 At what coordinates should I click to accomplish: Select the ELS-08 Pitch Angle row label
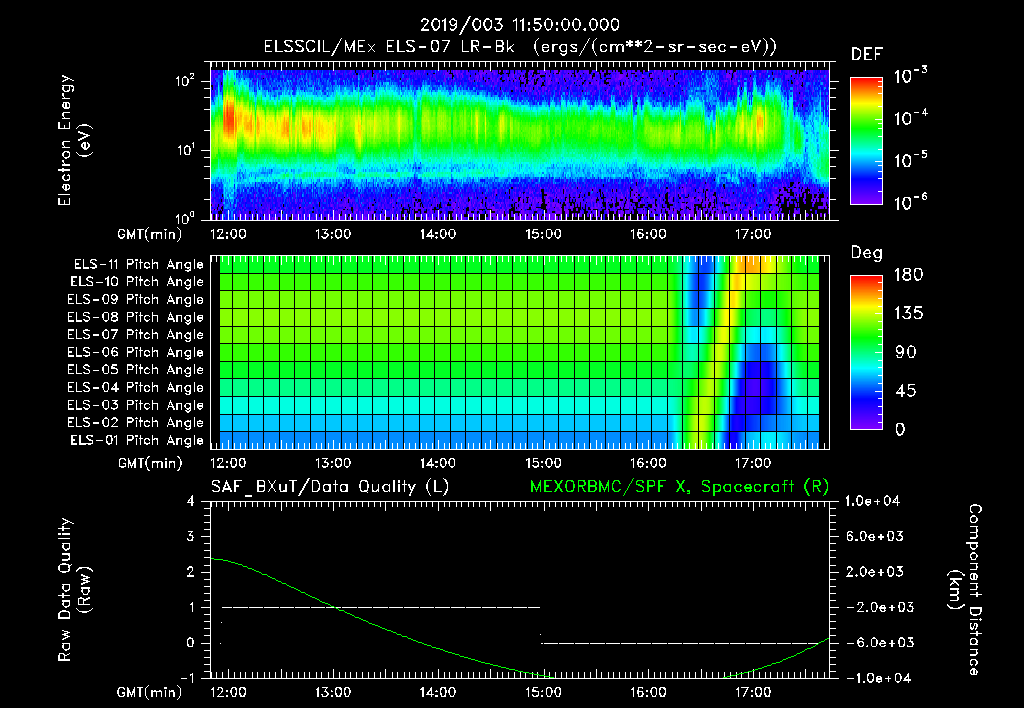tap(136, 317)
